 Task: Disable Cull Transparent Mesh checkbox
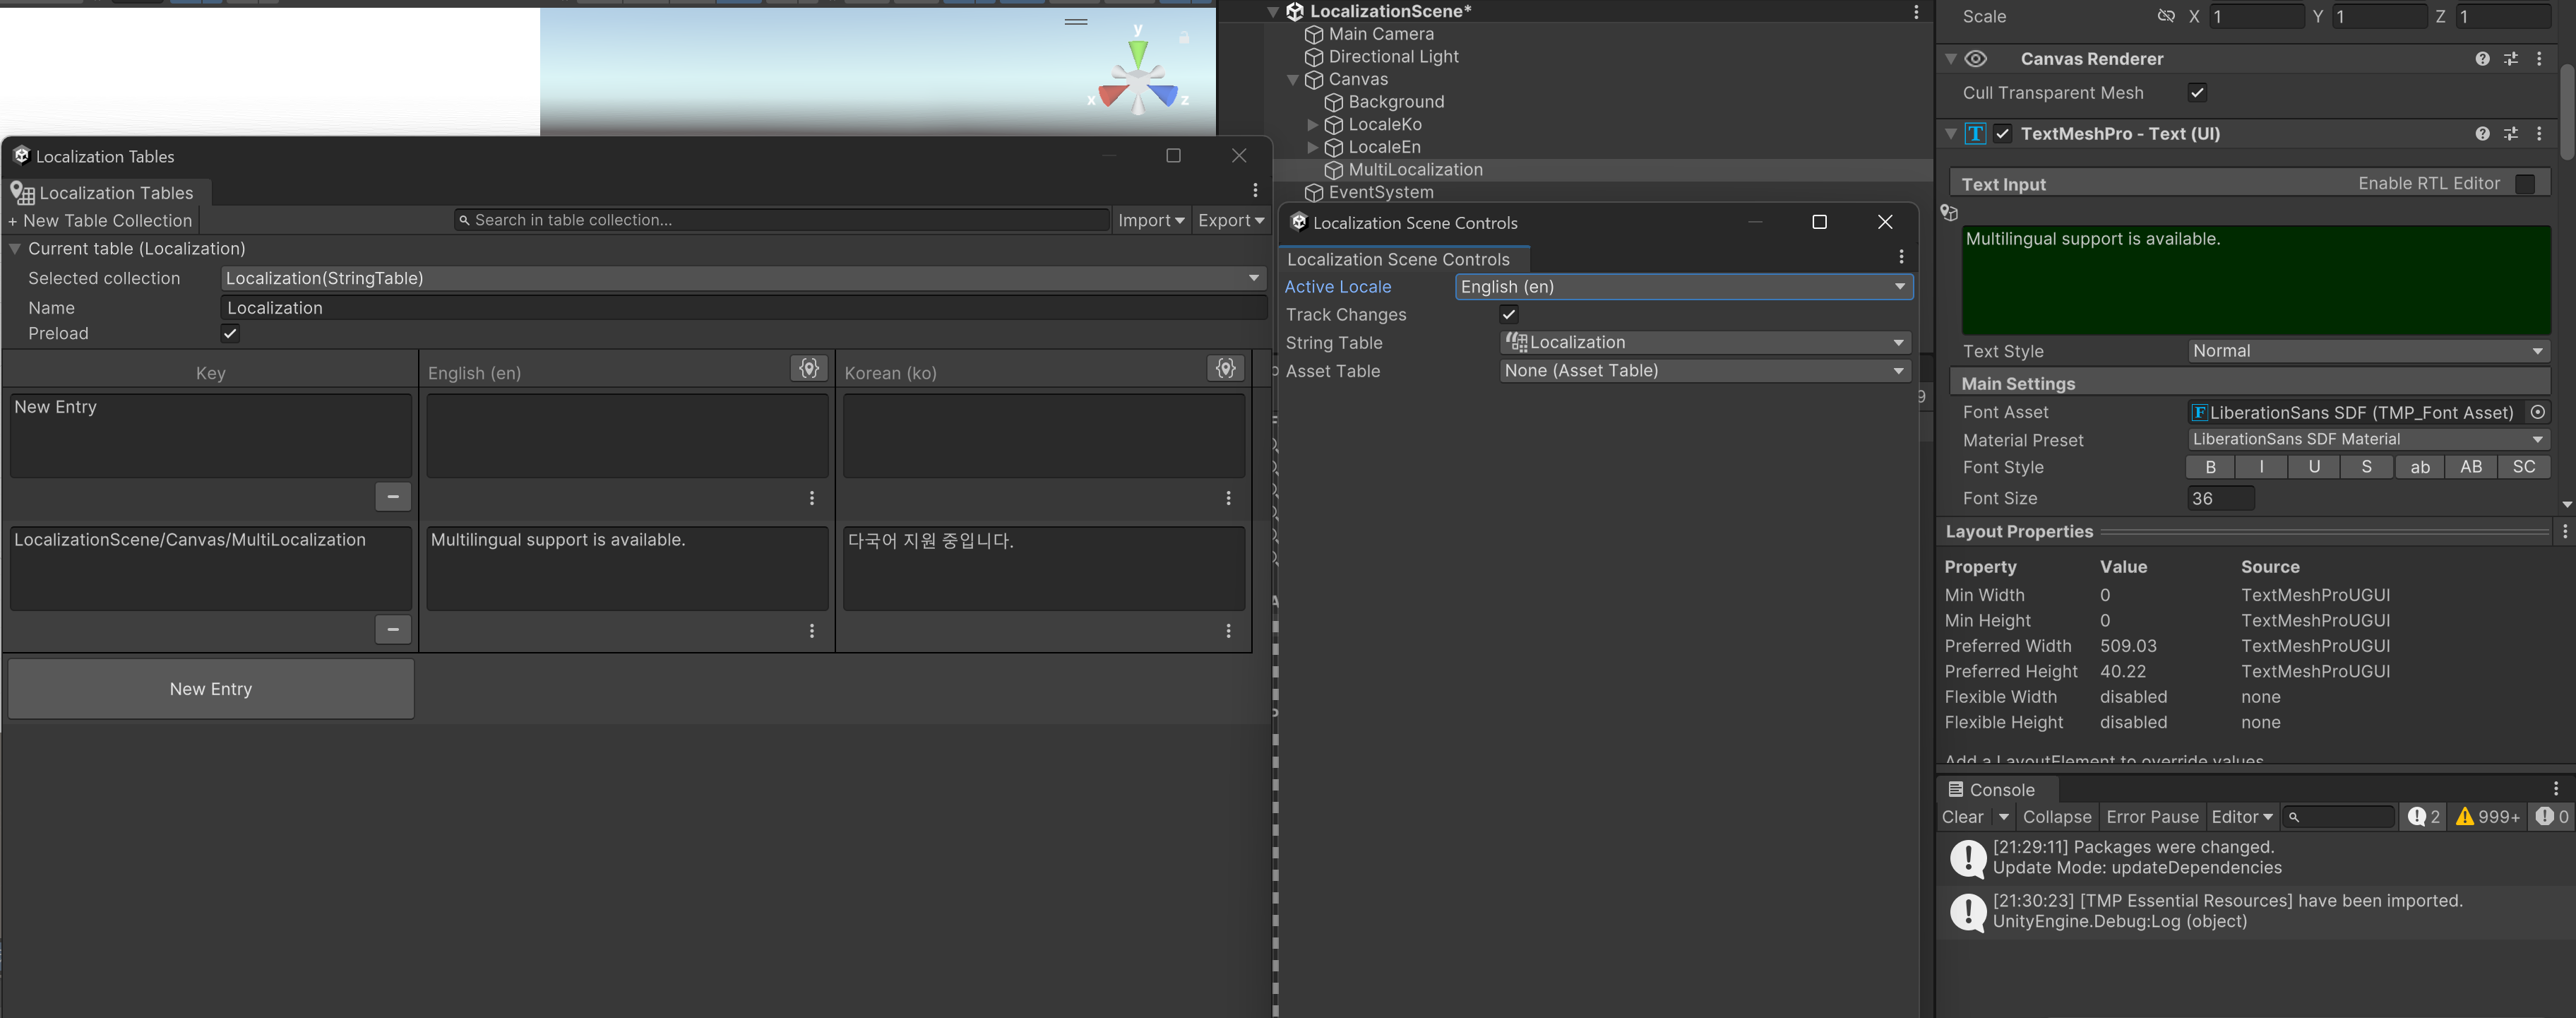tap(2197, 93)
